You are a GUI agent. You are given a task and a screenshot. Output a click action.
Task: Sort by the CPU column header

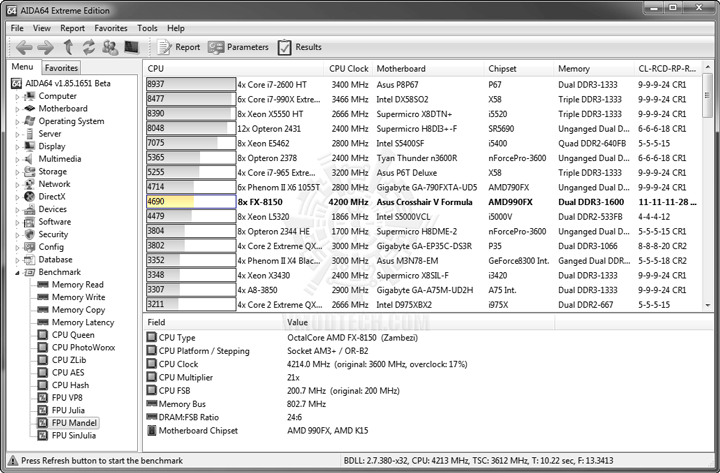(234, 68)
